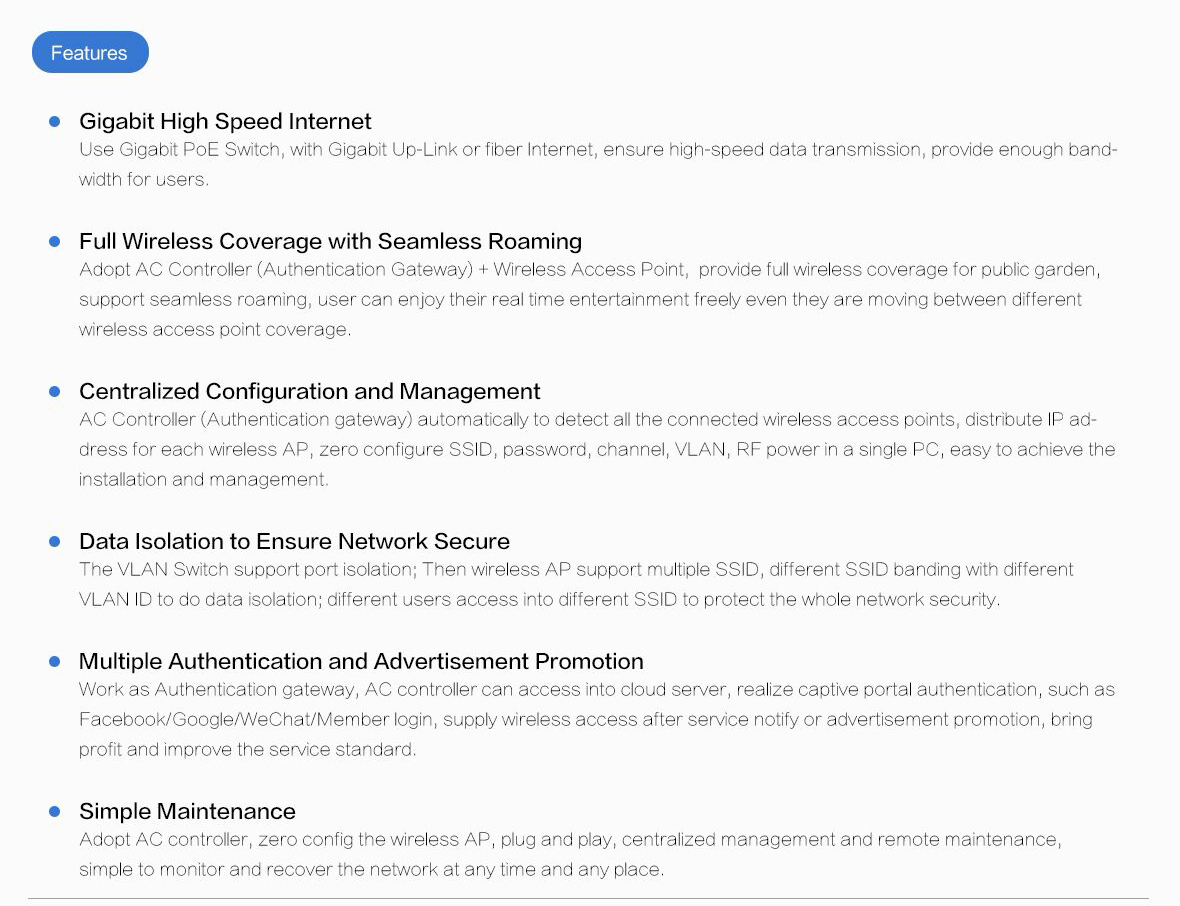Click bullet beside Full Wireless Coverage heading
The image size is (1180, 906).
pyautogui.click(x=54, y=242)
